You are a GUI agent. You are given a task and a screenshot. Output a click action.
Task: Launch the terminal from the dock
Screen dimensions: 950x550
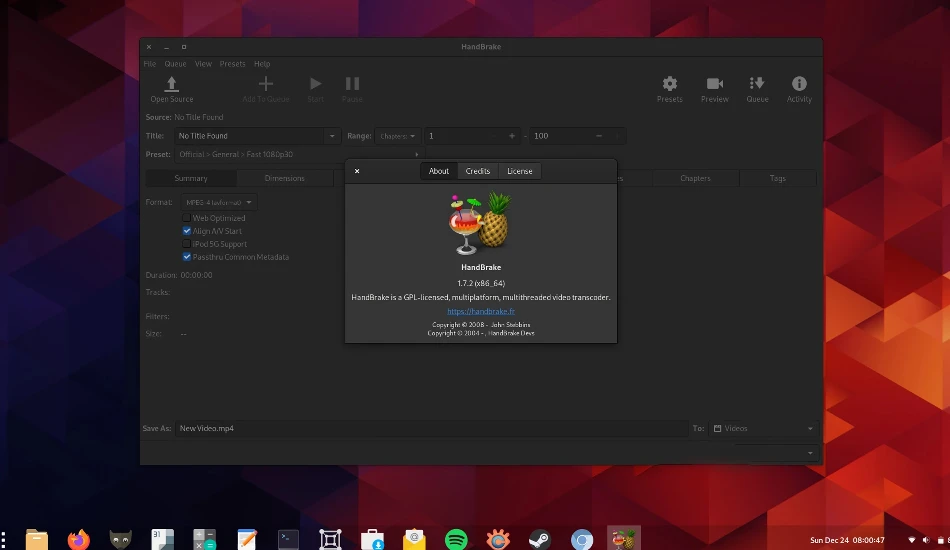(288, 539)
